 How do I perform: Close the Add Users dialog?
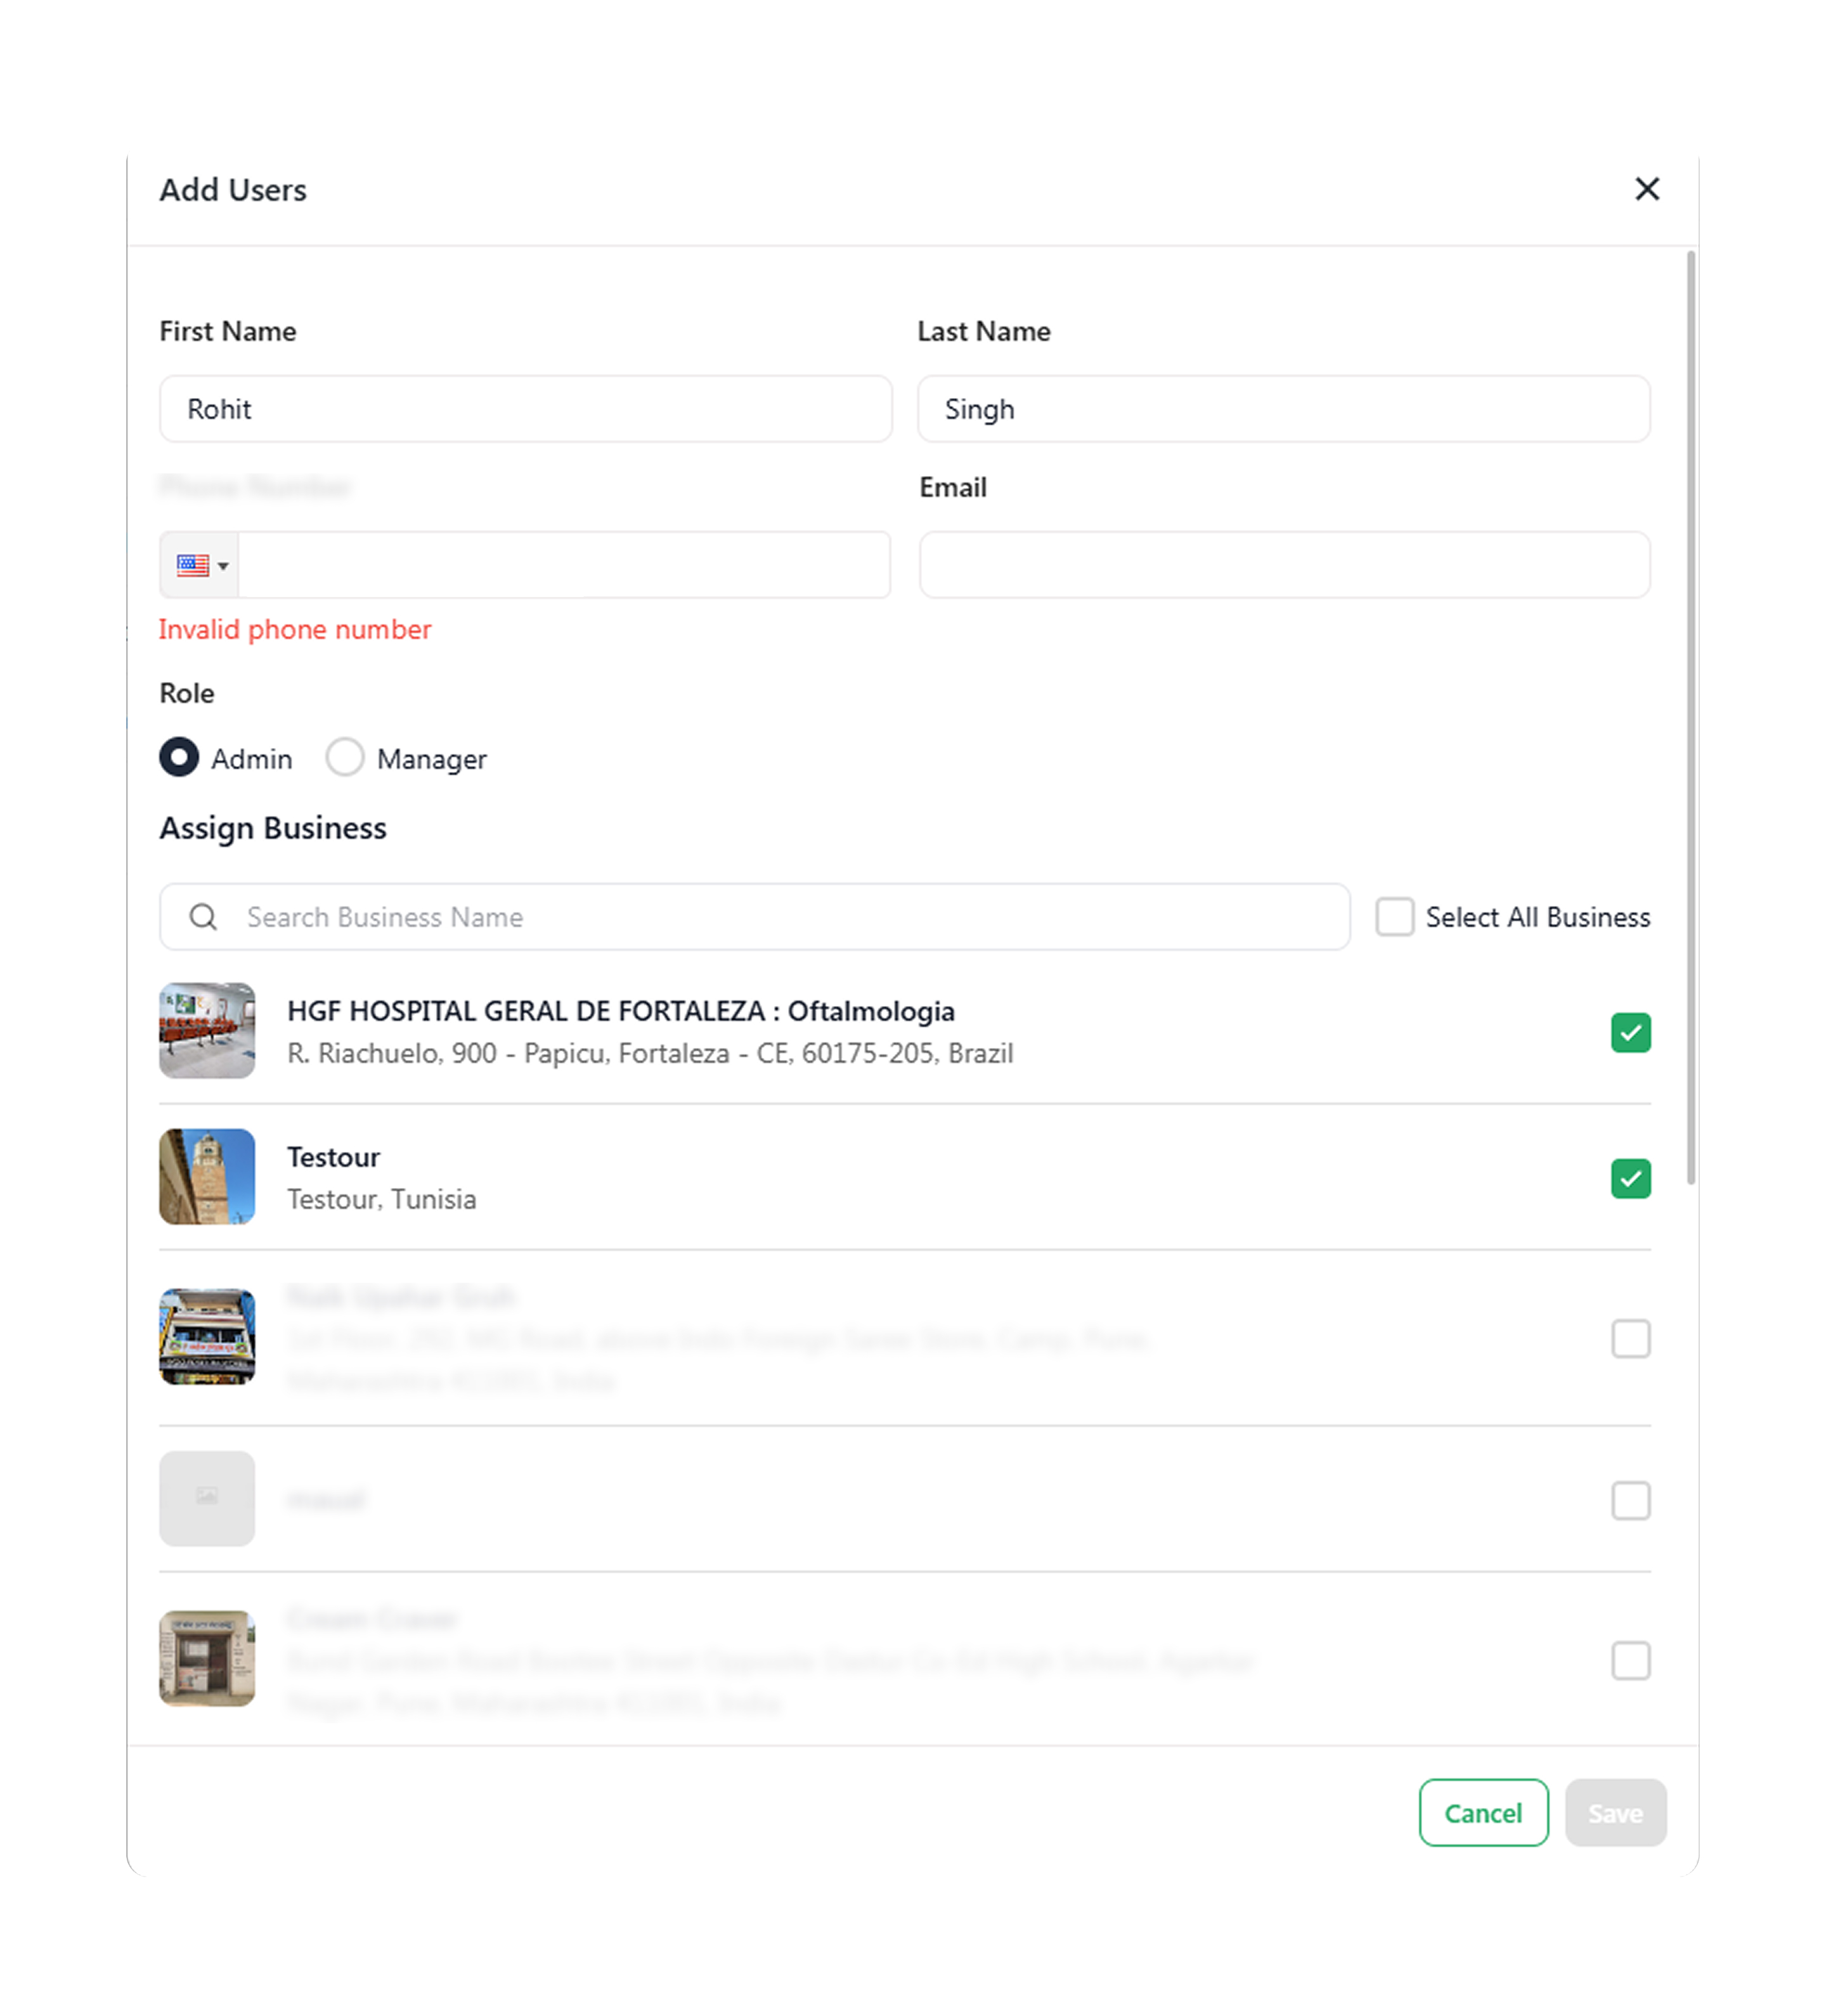click(x=1646, y=189)
